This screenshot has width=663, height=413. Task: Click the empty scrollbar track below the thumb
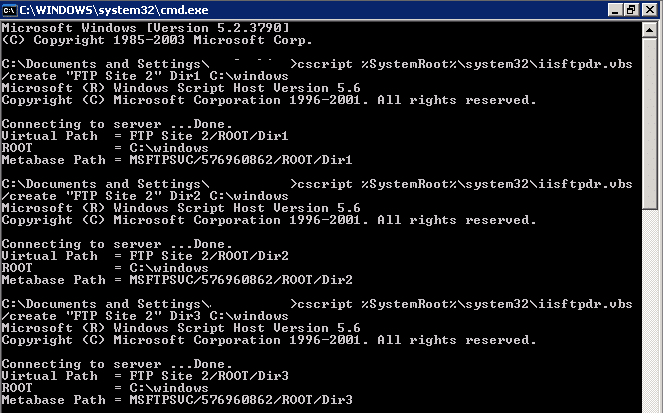[x=649, y=311]
